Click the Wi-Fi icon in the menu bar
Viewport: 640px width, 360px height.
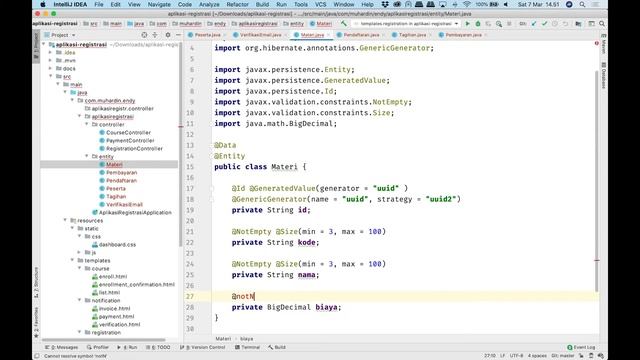[467, 4]
